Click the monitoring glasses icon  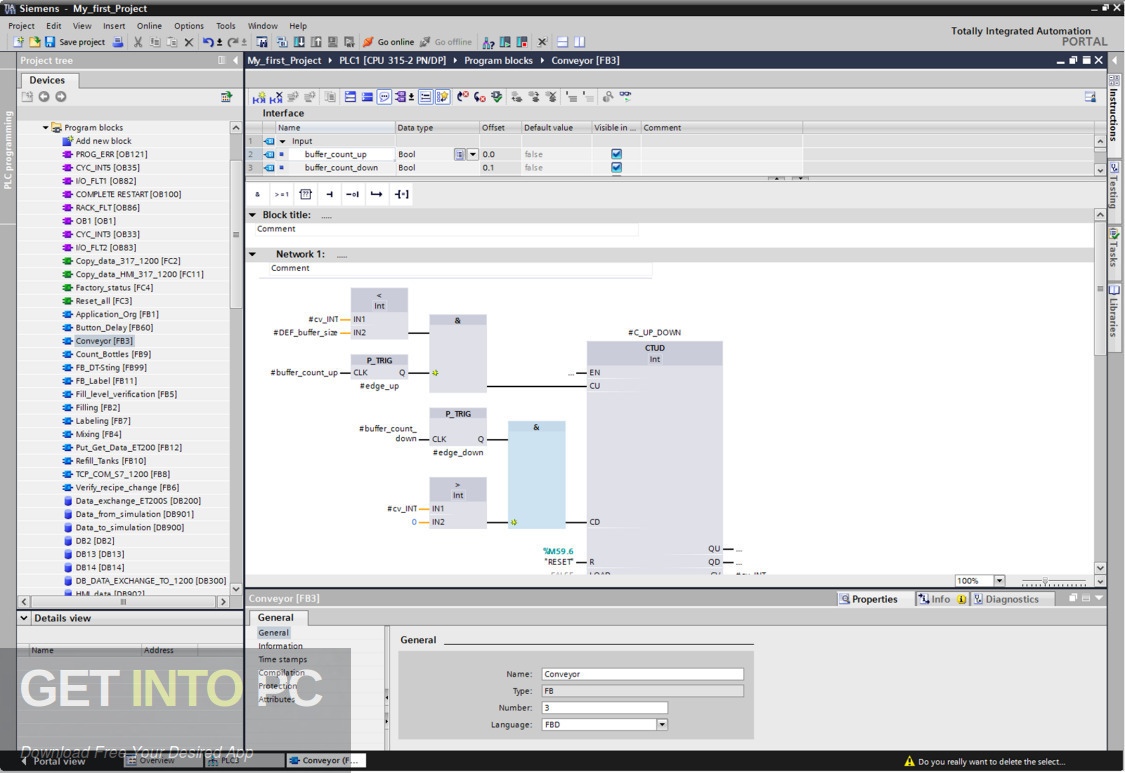(x=626, y=95)
